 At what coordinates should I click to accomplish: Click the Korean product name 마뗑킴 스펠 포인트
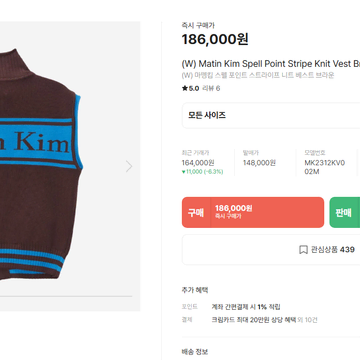tap(258, 75)
